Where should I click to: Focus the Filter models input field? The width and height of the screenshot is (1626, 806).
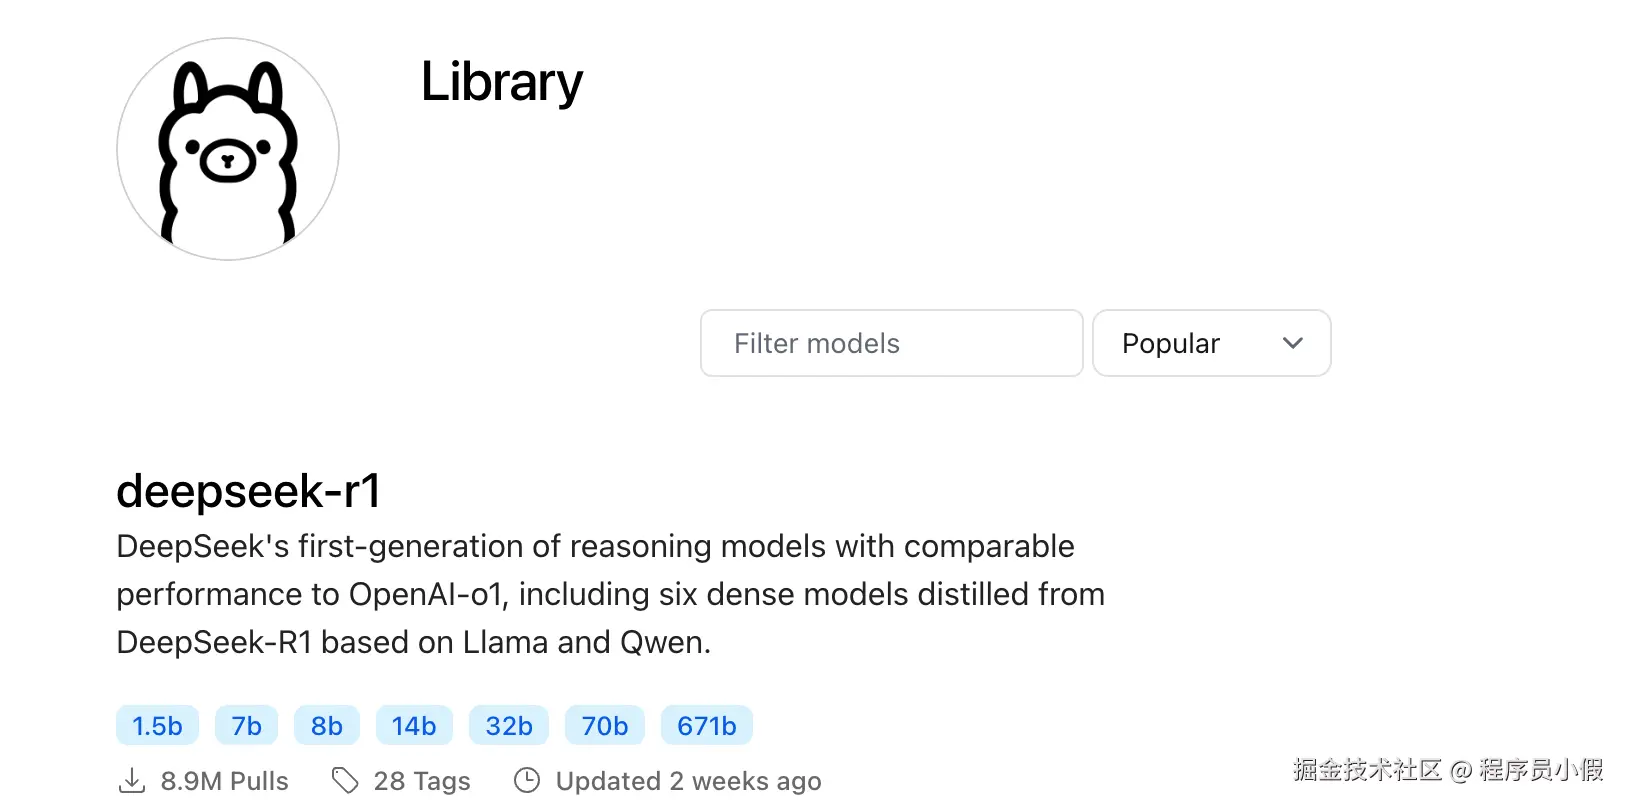(891, 343)
